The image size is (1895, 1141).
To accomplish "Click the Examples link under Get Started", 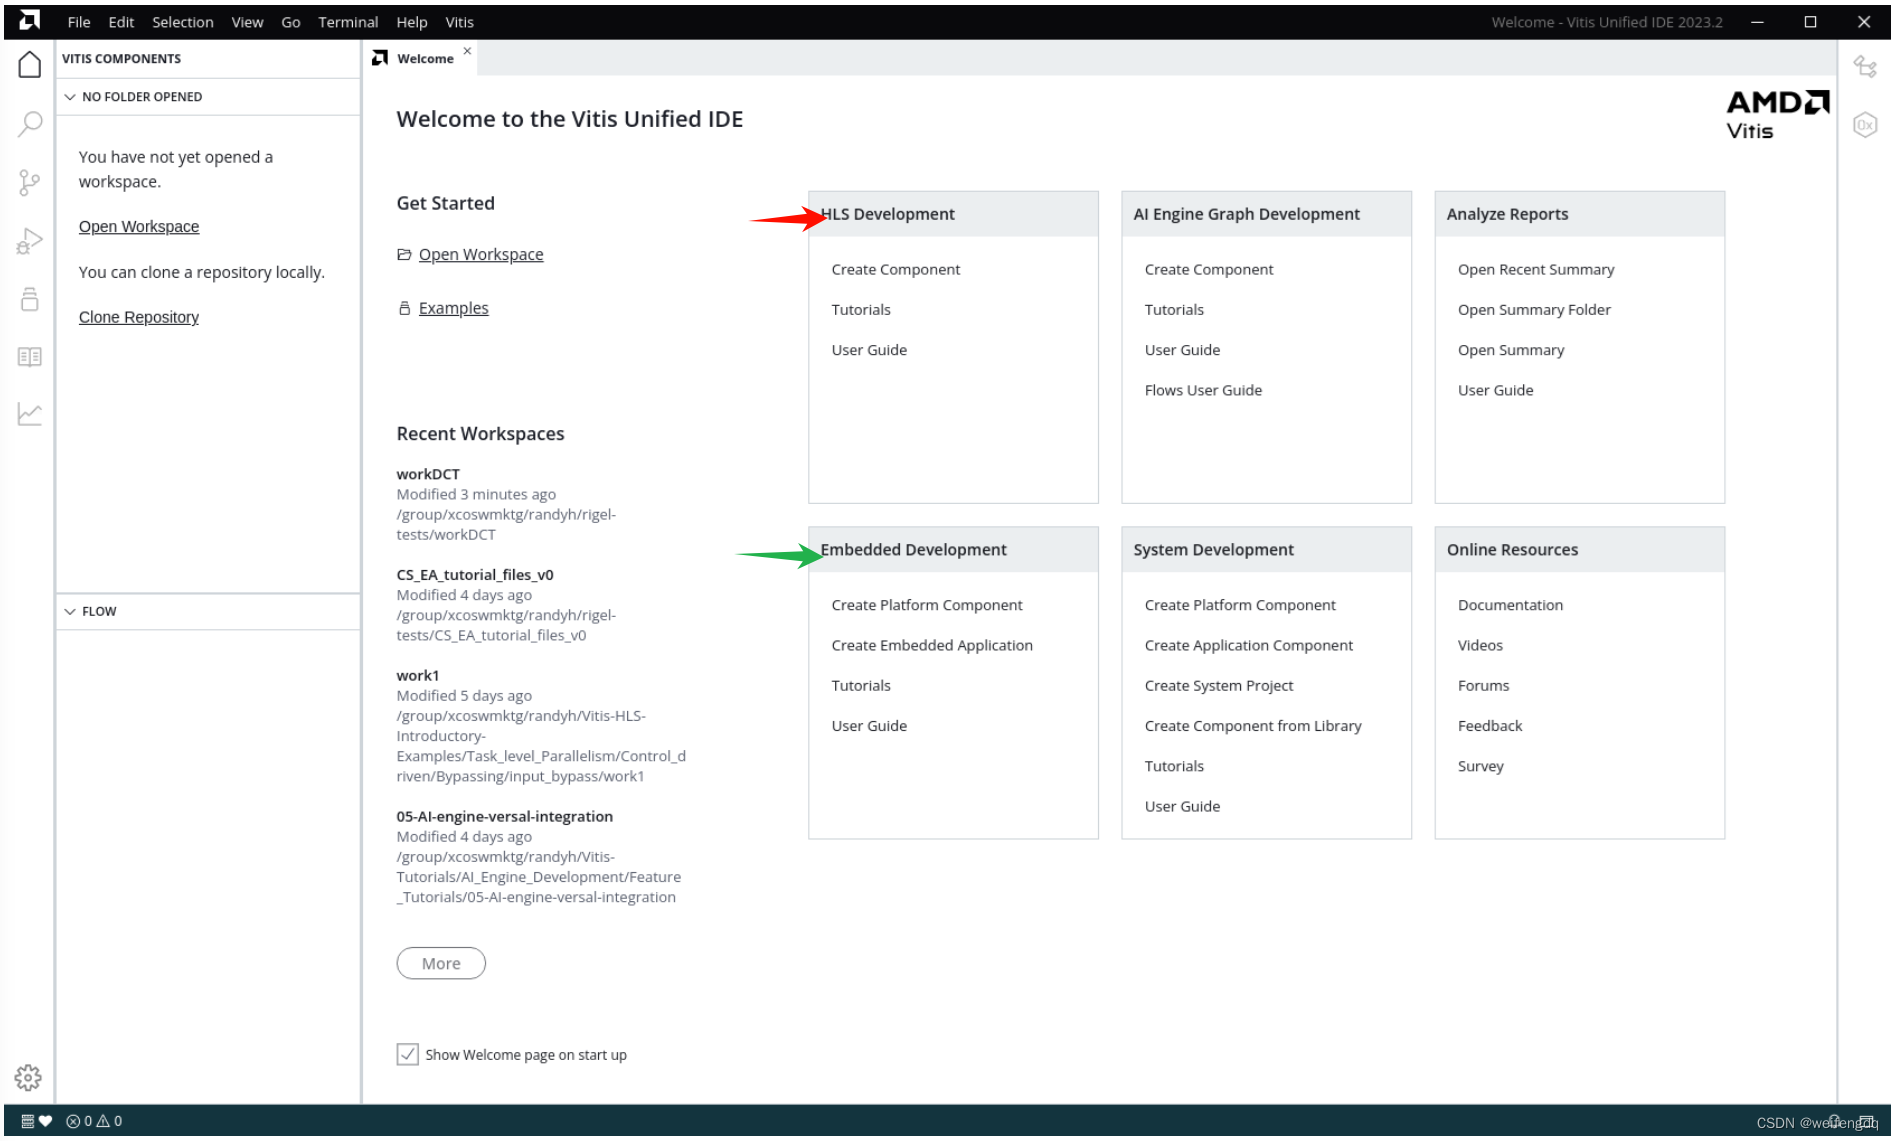I will click(x=454, y=309).
